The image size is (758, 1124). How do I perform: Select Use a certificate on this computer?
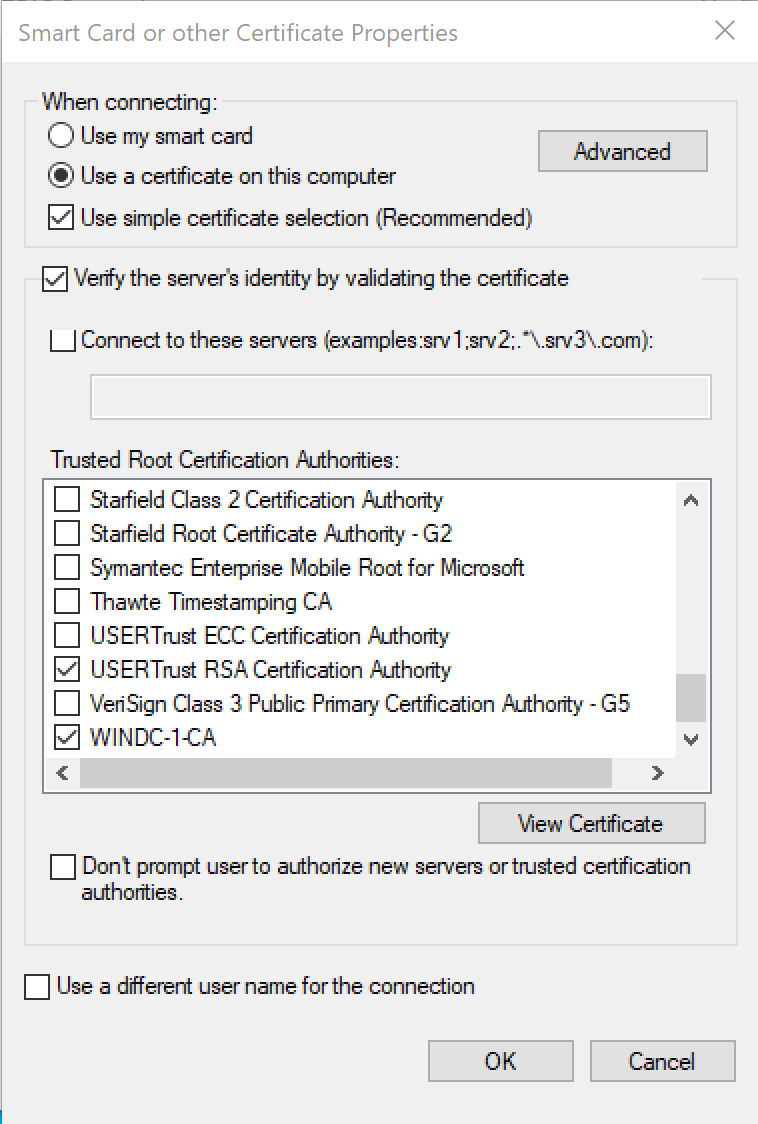pos(61,175)
